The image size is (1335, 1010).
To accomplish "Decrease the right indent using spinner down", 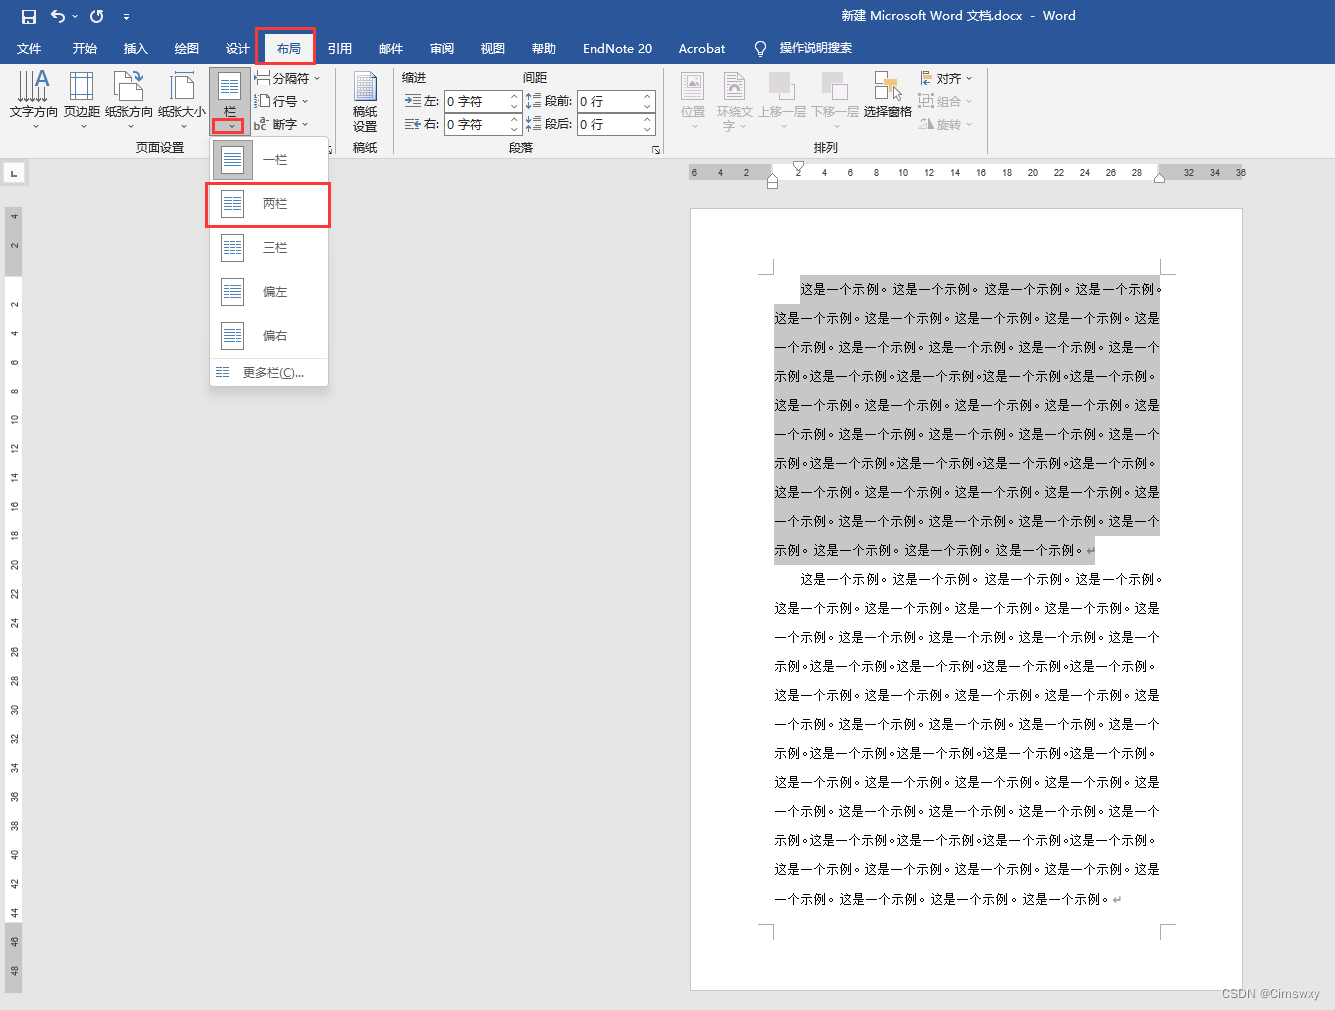I will tap(515, 129).
